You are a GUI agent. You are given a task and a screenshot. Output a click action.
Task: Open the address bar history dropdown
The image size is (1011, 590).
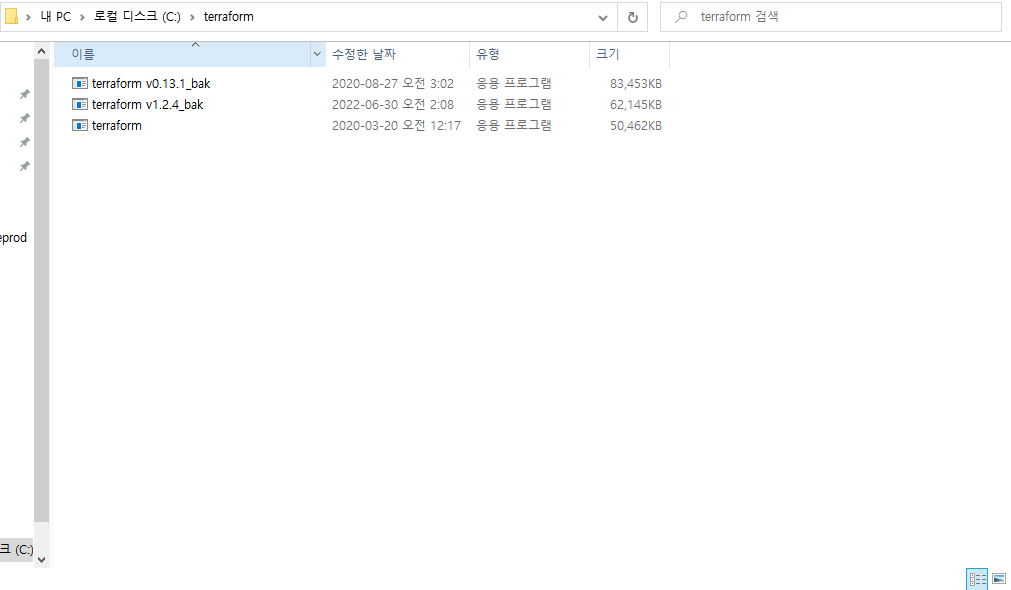point(603,17)
